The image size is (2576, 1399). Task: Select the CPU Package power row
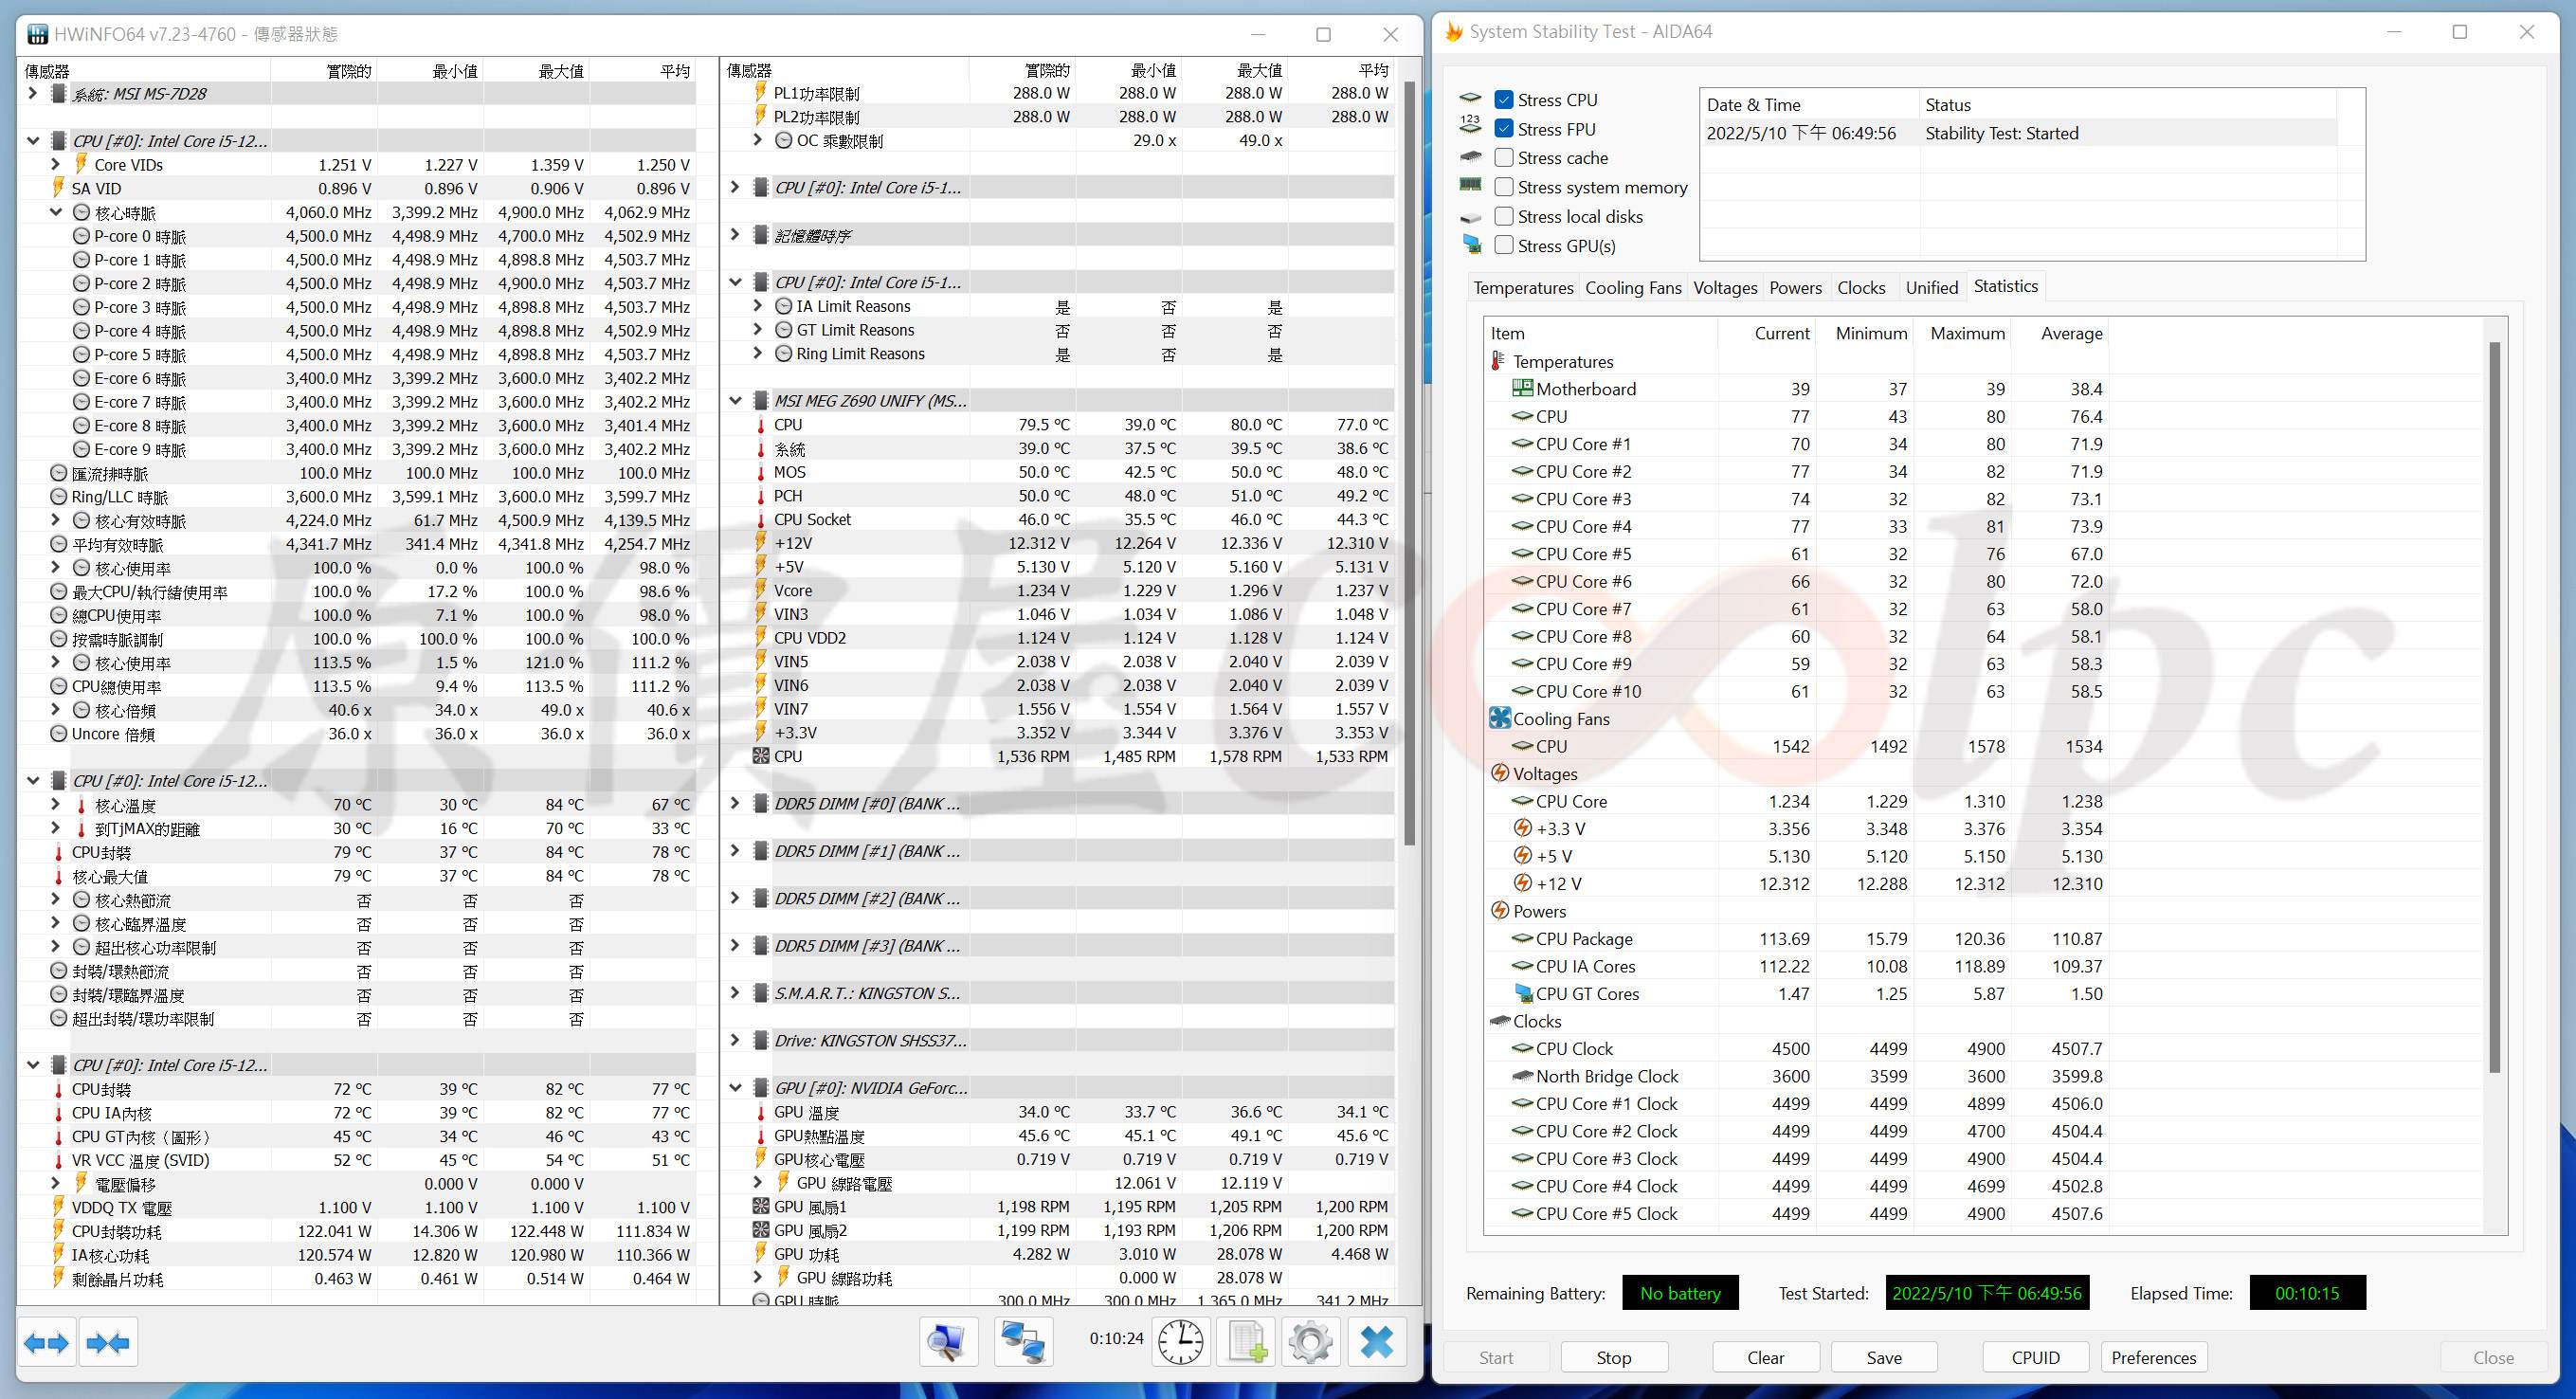[x=1796, y=938]
